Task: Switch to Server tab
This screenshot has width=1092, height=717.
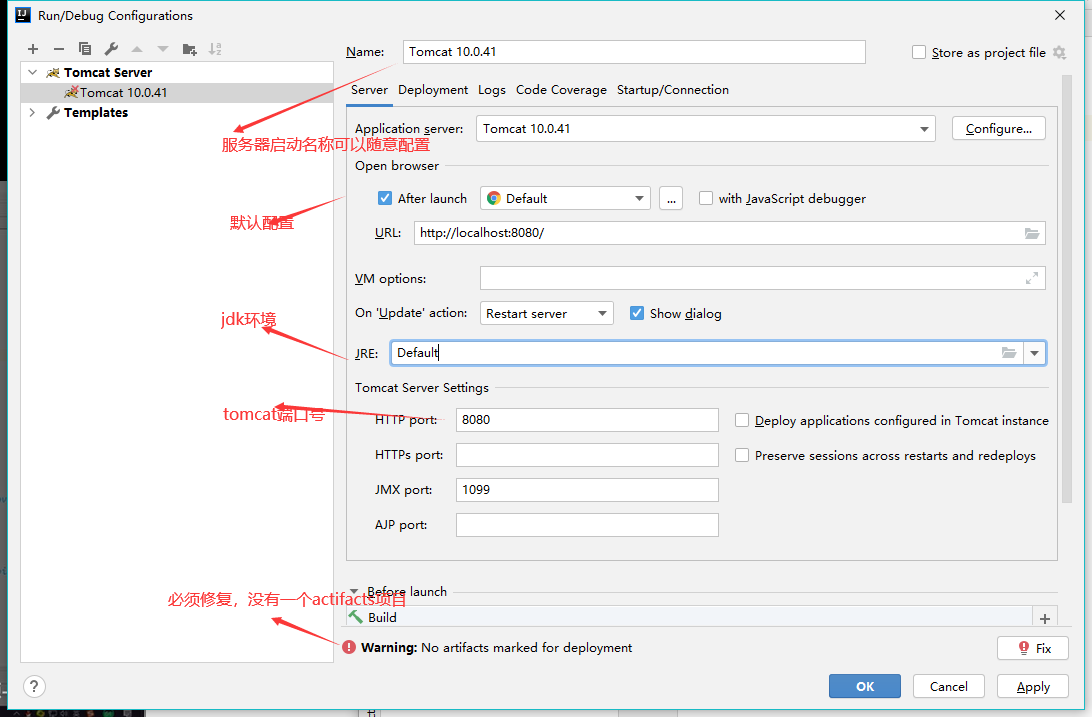Action: pos(369,90)
